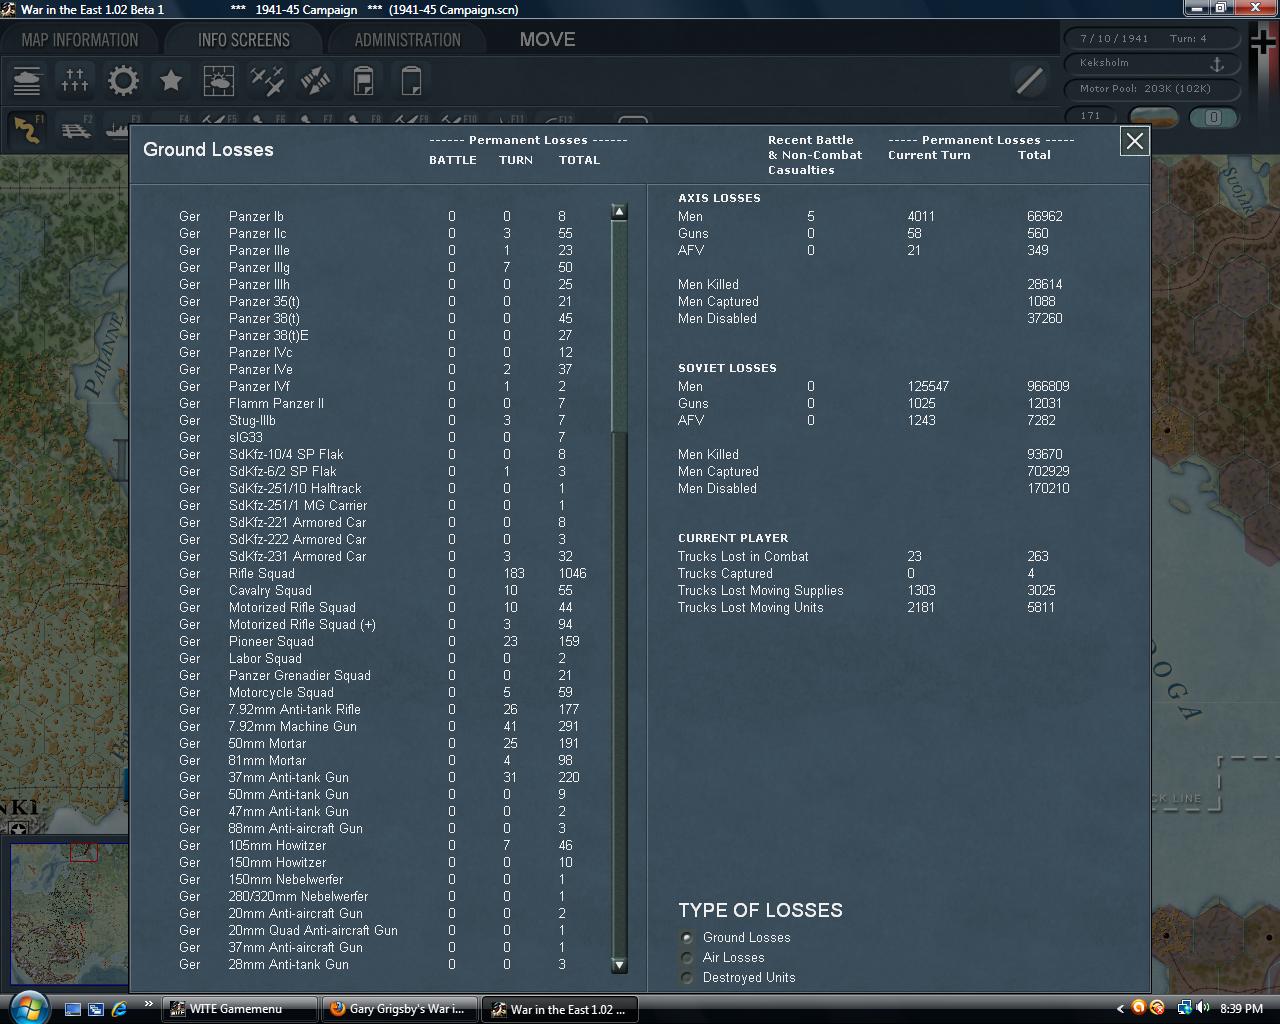Select the Destroyed Units radio option
The height and width of the screenshot is (1024, 1280).
(x=686, y=978)
